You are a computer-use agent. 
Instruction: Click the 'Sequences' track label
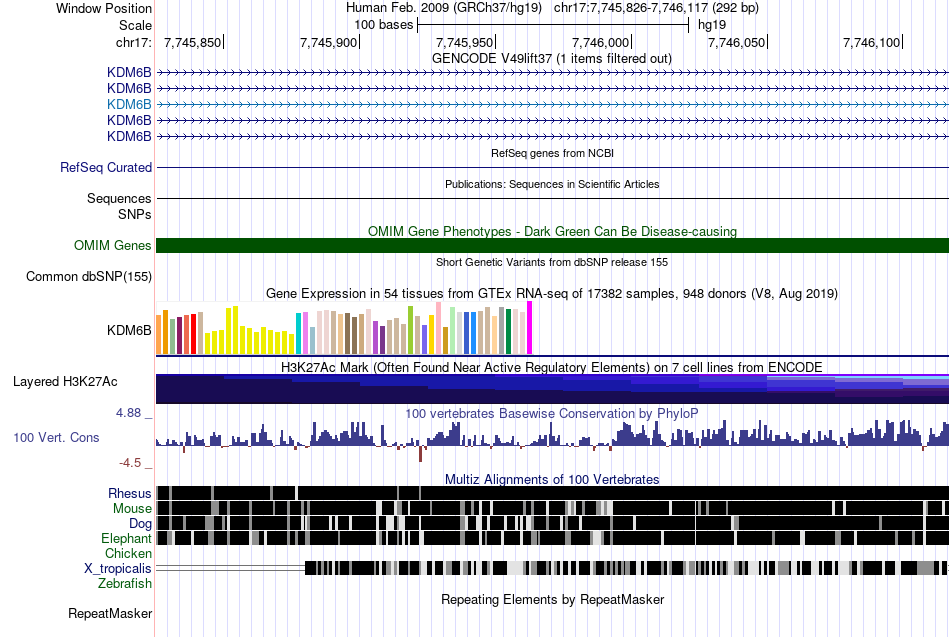(119, 198)
